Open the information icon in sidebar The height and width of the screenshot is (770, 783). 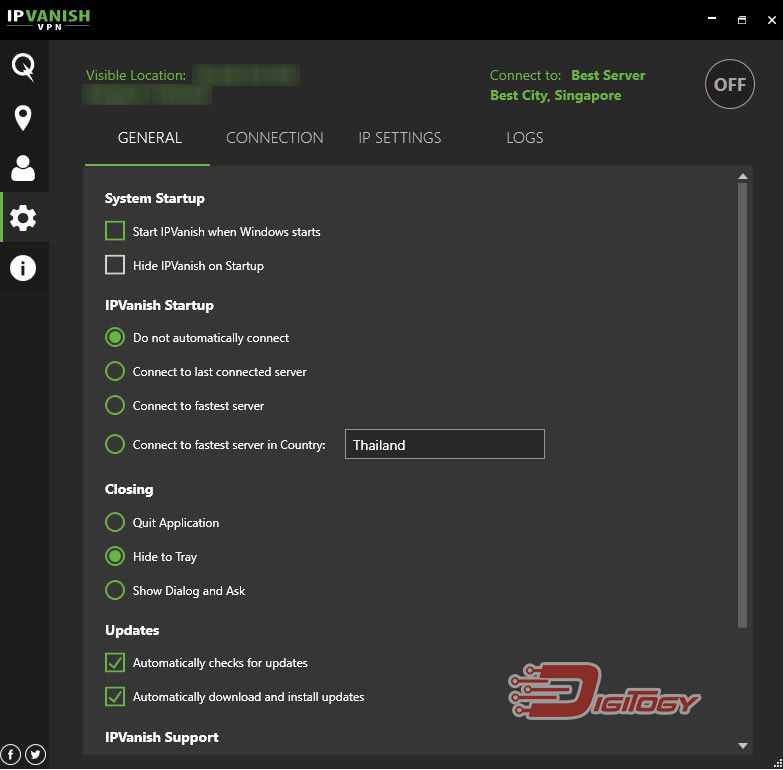tap(23, 268)
